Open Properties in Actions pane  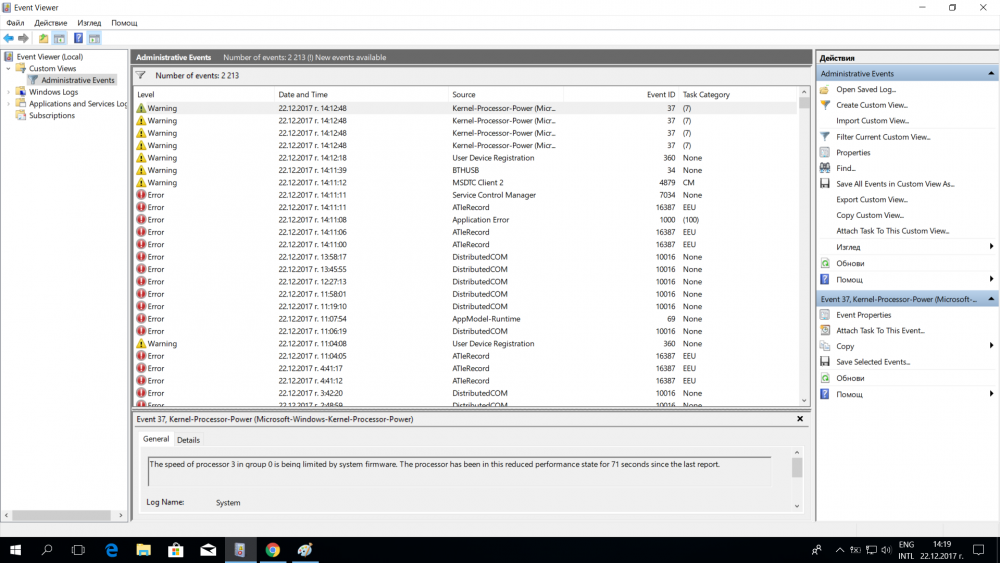tap(853, 152)
